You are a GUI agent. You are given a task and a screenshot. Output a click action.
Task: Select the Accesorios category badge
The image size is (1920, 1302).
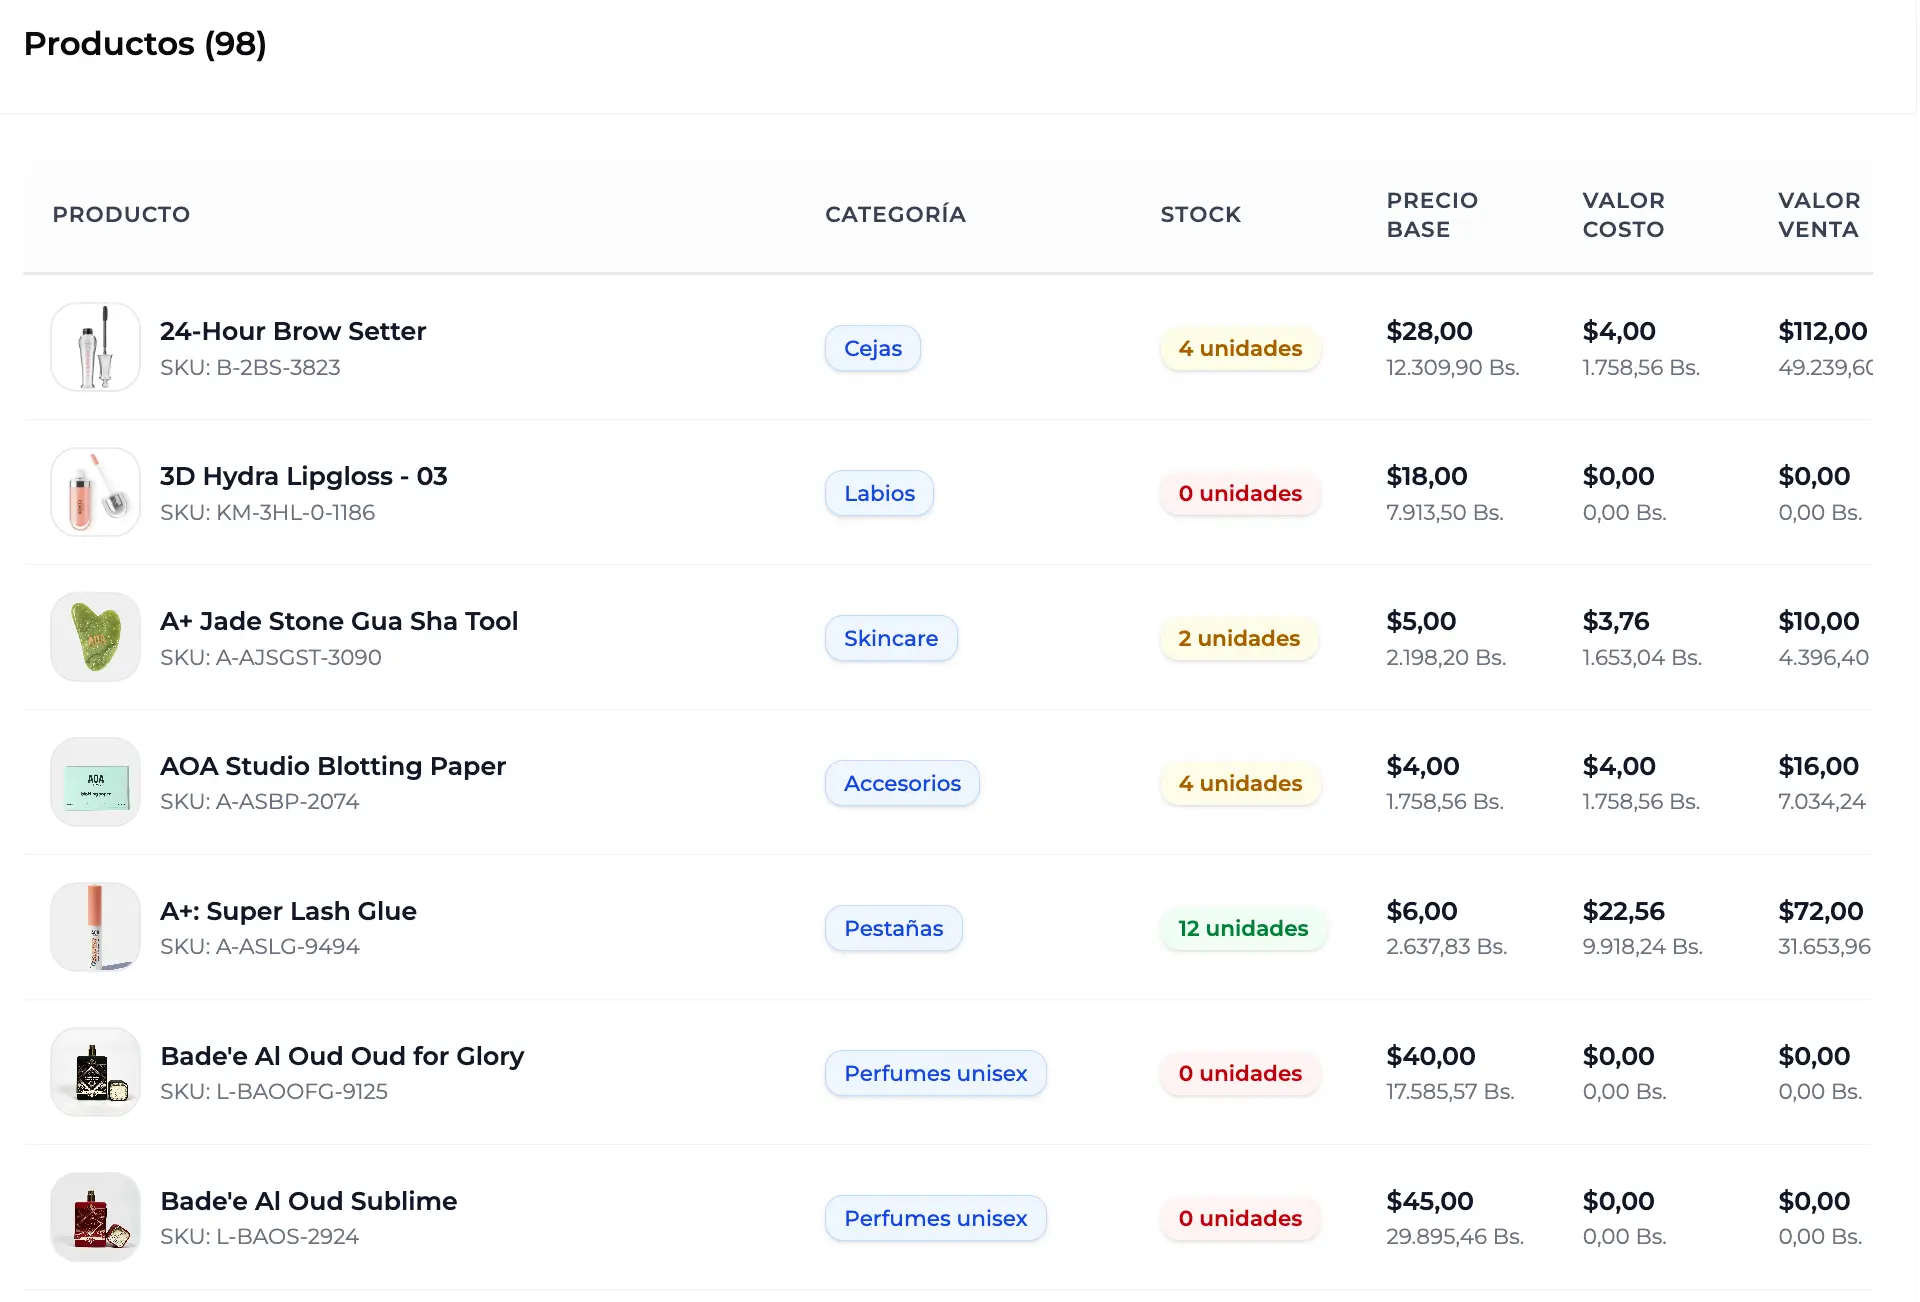[x=902, y=783]
